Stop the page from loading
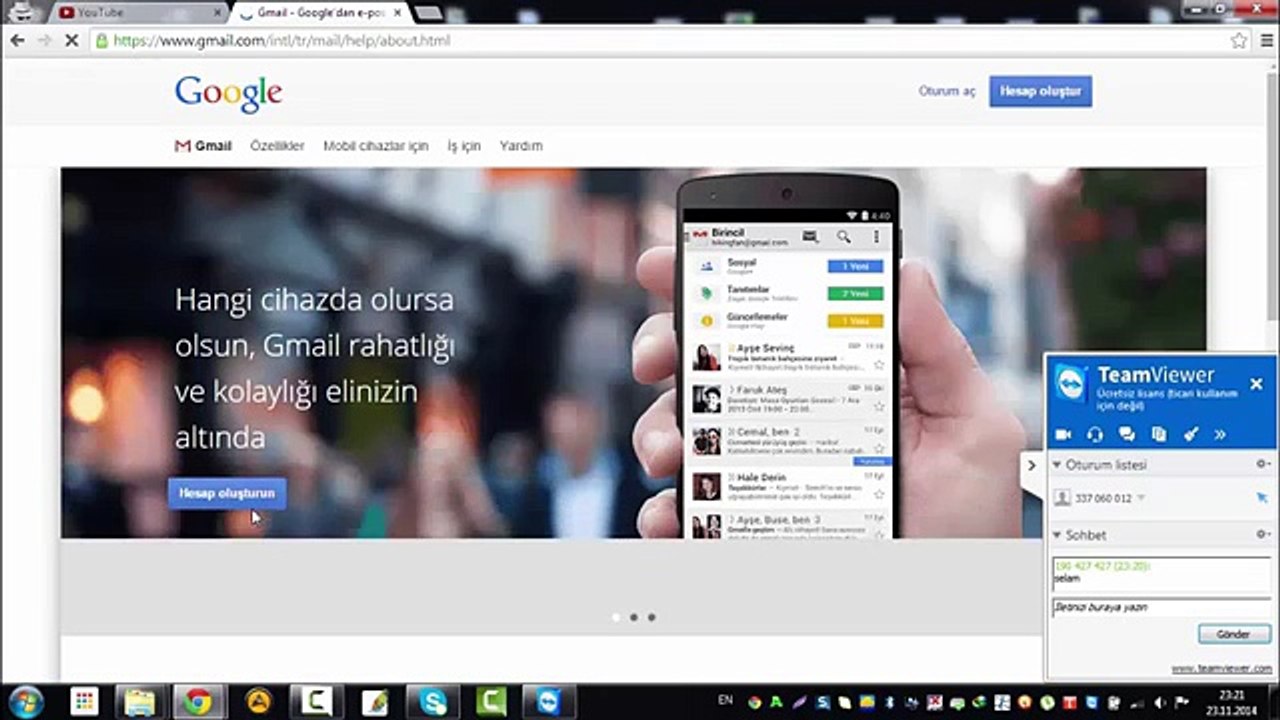This screenshot has height=720, width=1280. tap(71, 41)
